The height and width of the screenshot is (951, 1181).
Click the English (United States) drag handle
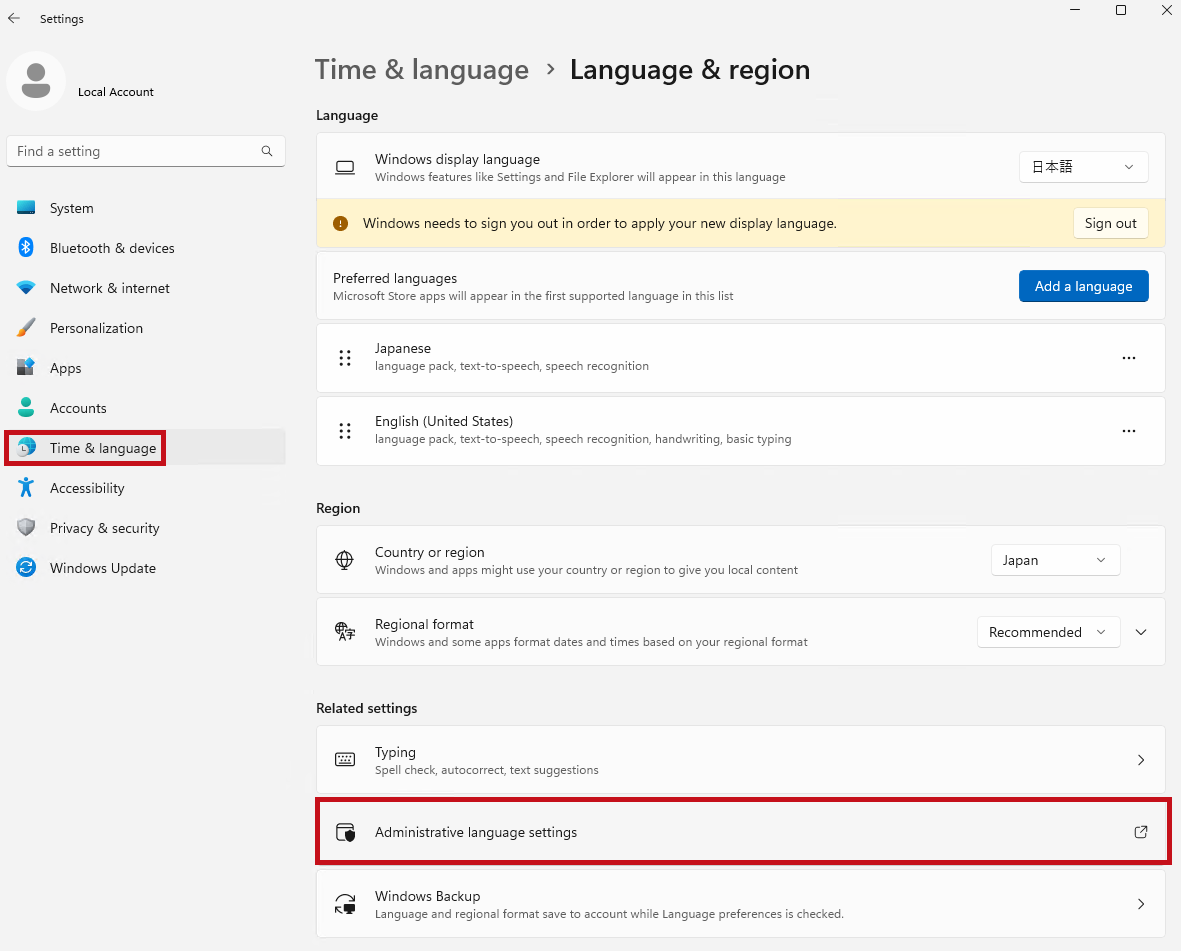tap(345, 431)
